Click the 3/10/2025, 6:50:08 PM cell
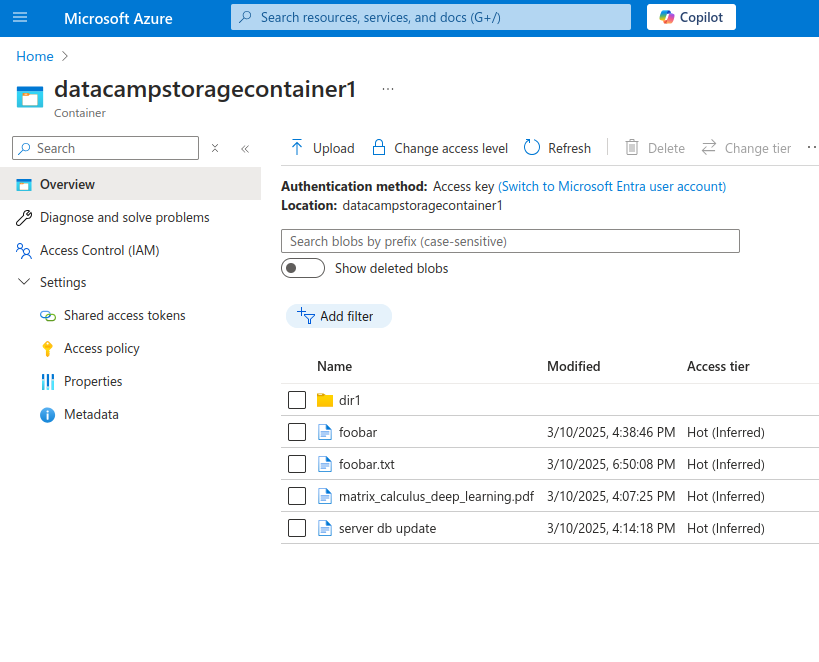819x662 pixels. pyautogui.click(x=611, y=464)
